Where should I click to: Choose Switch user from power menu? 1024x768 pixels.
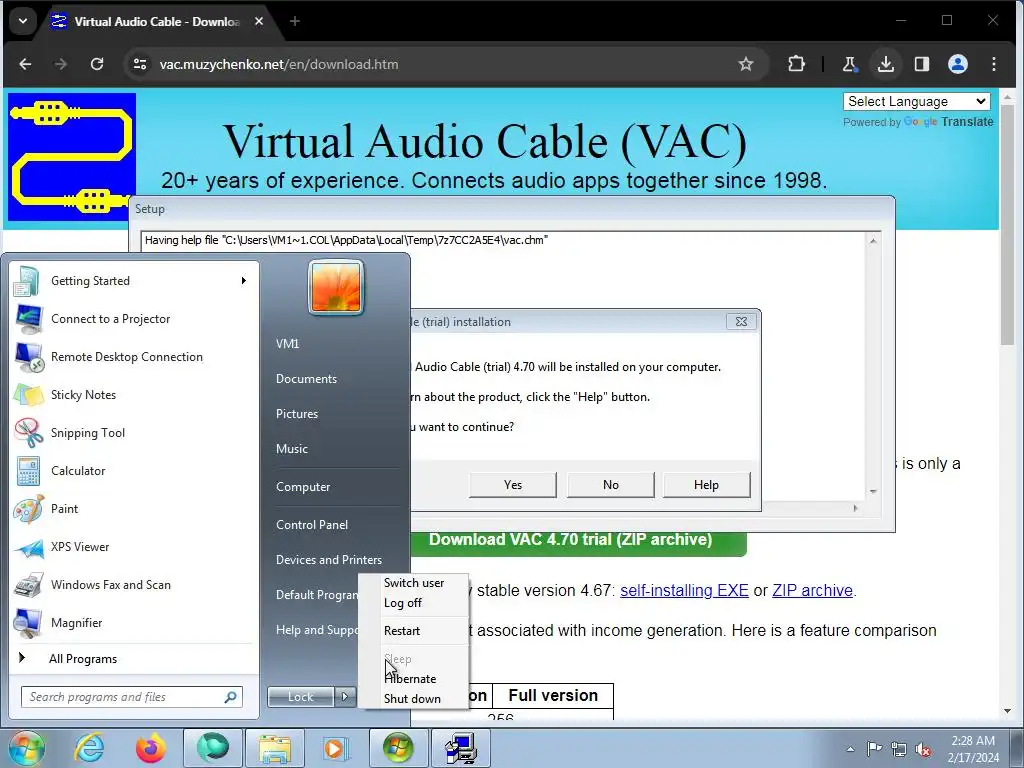pyautogui.click(x=414, y=583)
